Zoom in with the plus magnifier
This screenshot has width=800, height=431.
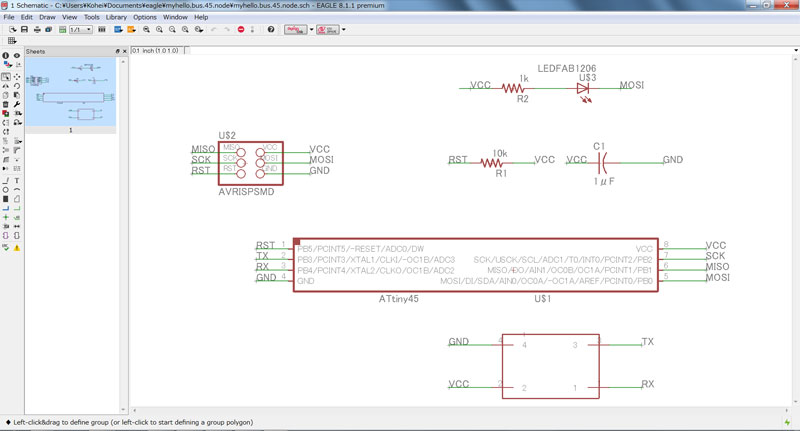point(159,30)
